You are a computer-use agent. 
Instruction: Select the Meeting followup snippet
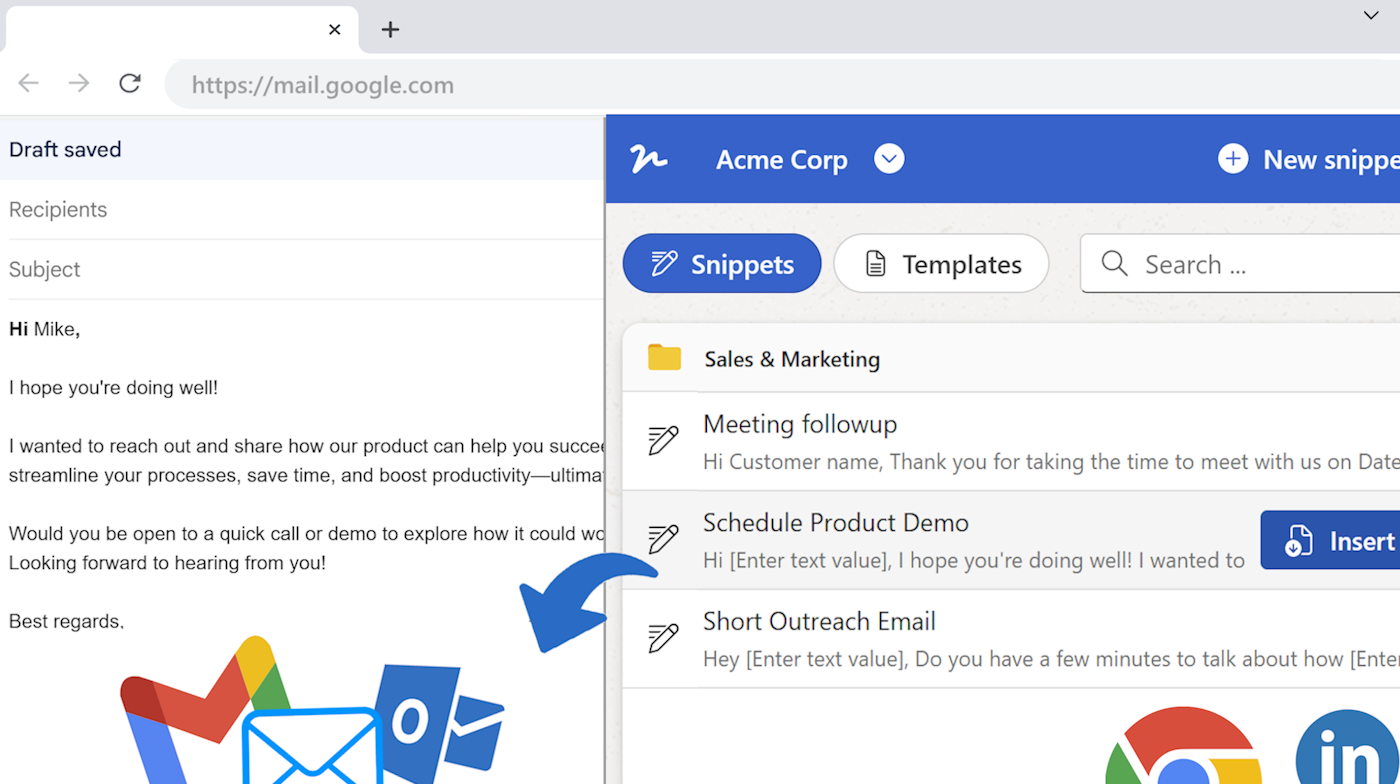[1011, 441]
